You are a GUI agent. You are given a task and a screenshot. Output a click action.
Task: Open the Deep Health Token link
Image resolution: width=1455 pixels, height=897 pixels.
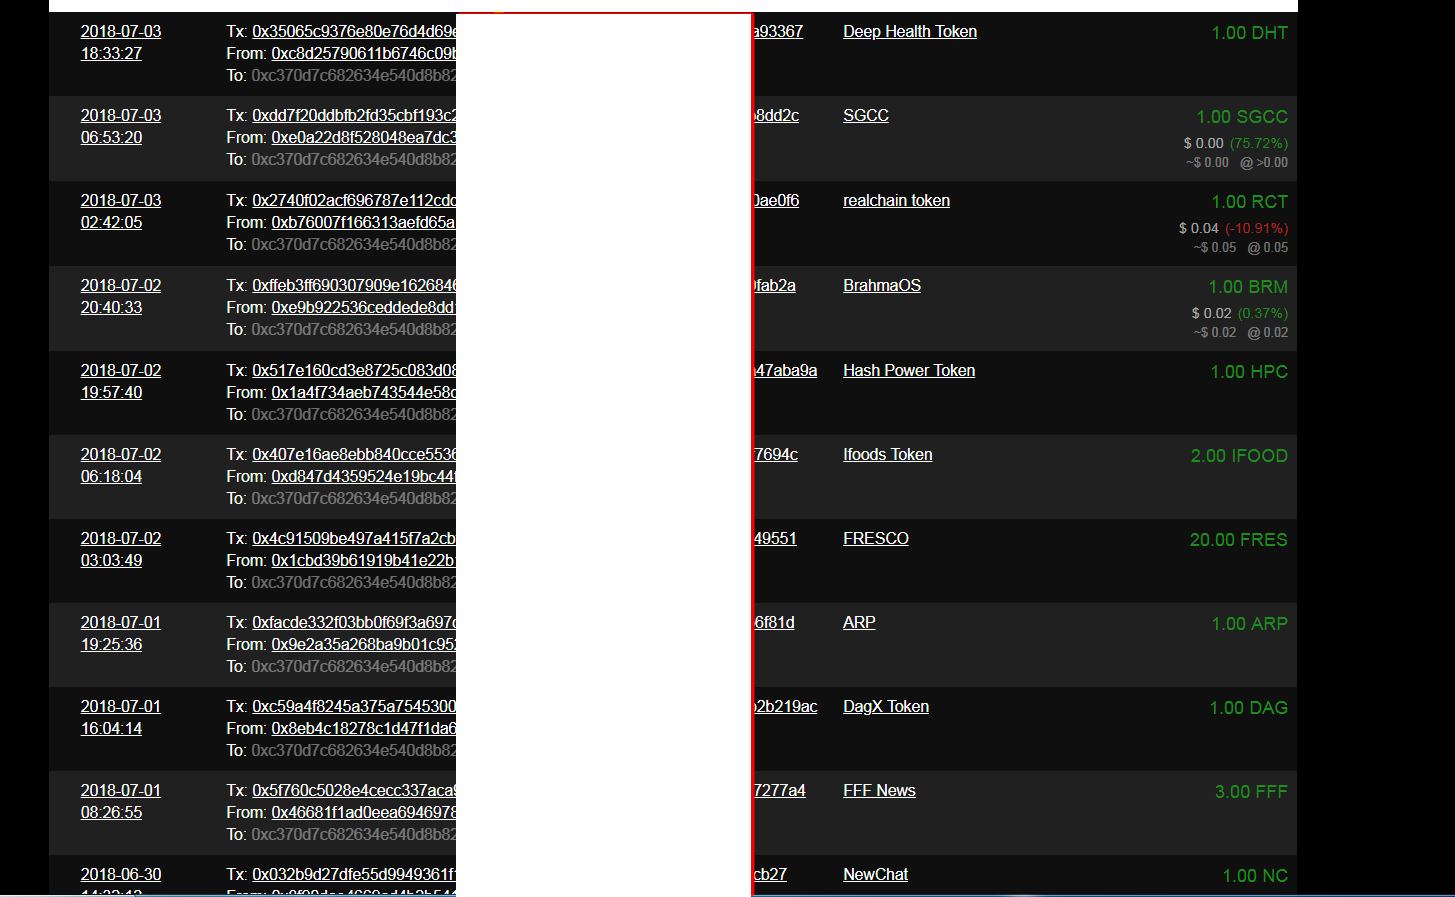910,32
